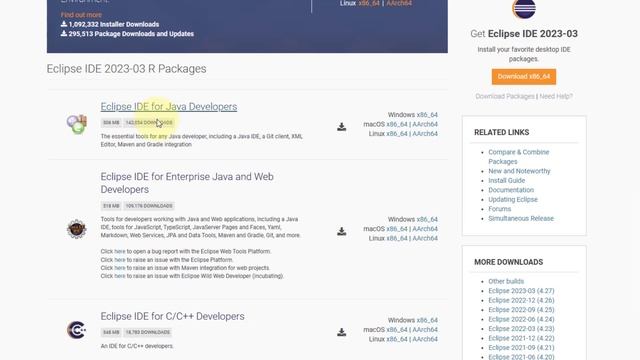
Task: Click downloads count badge on Enterprise Java package
Action: (149, 206)
